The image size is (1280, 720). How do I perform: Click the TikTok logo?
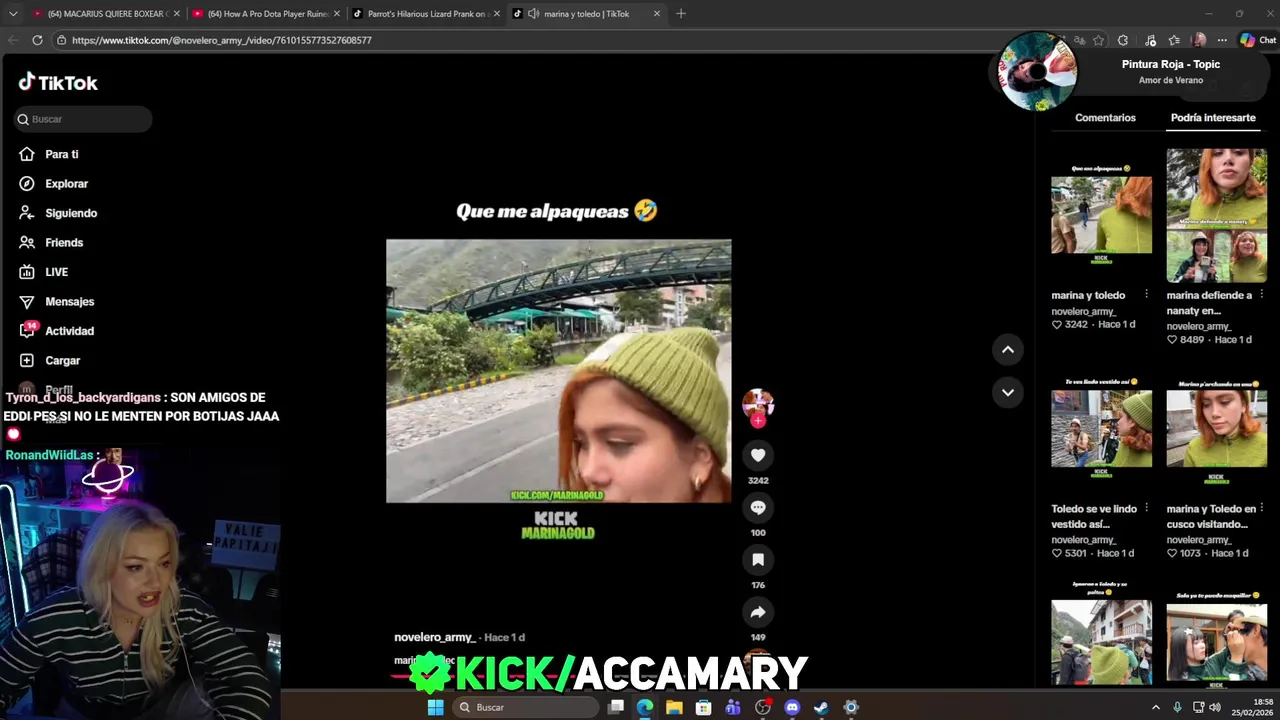[58, 83]
